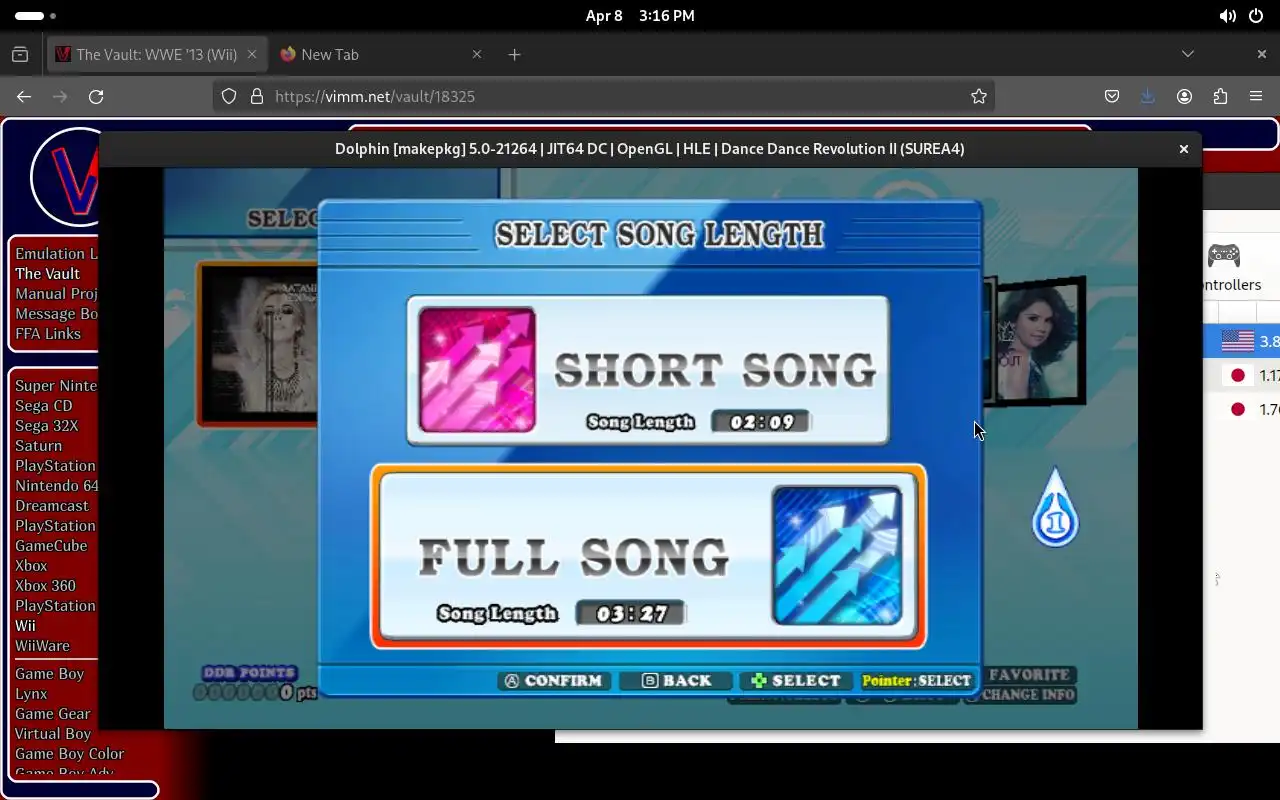Click the 02:09 song length value

tap(762, 422)
